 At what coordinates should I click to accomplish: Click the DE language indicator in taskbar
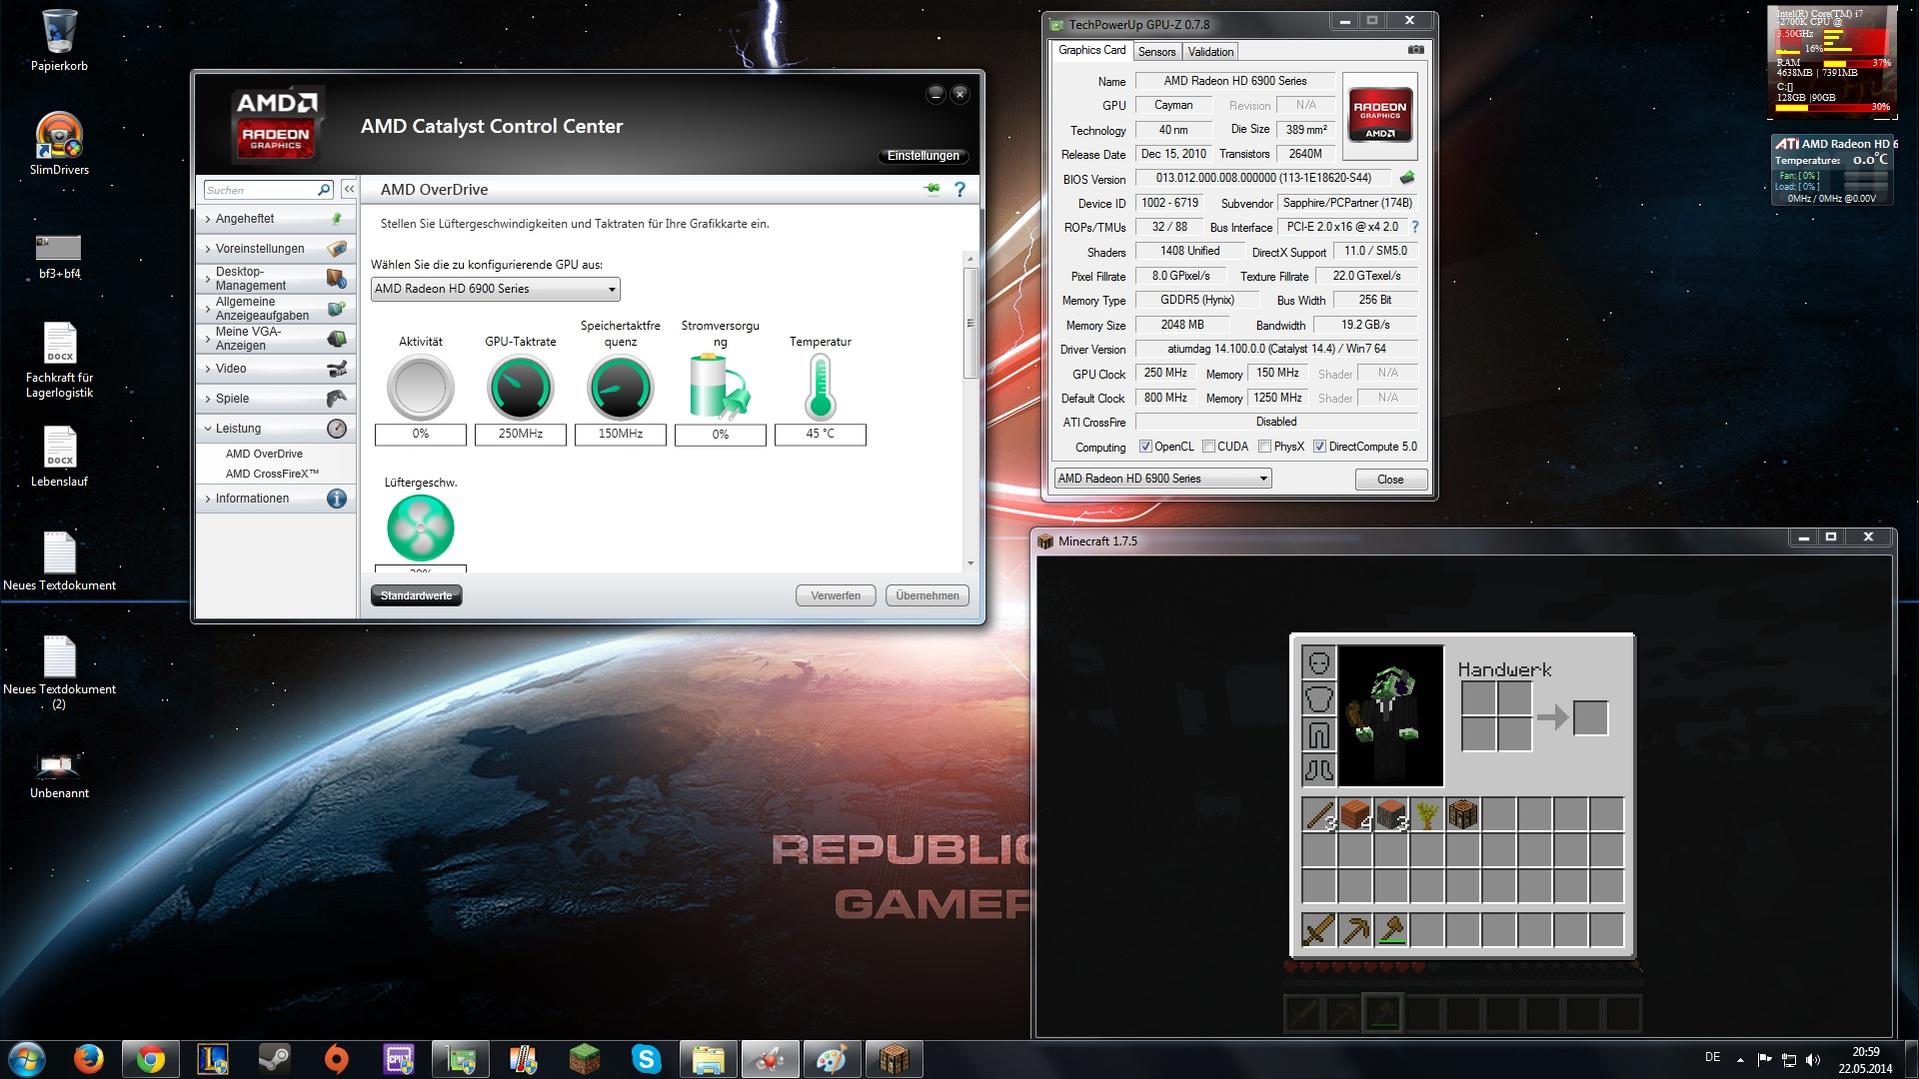[x=1712, y=1057]
